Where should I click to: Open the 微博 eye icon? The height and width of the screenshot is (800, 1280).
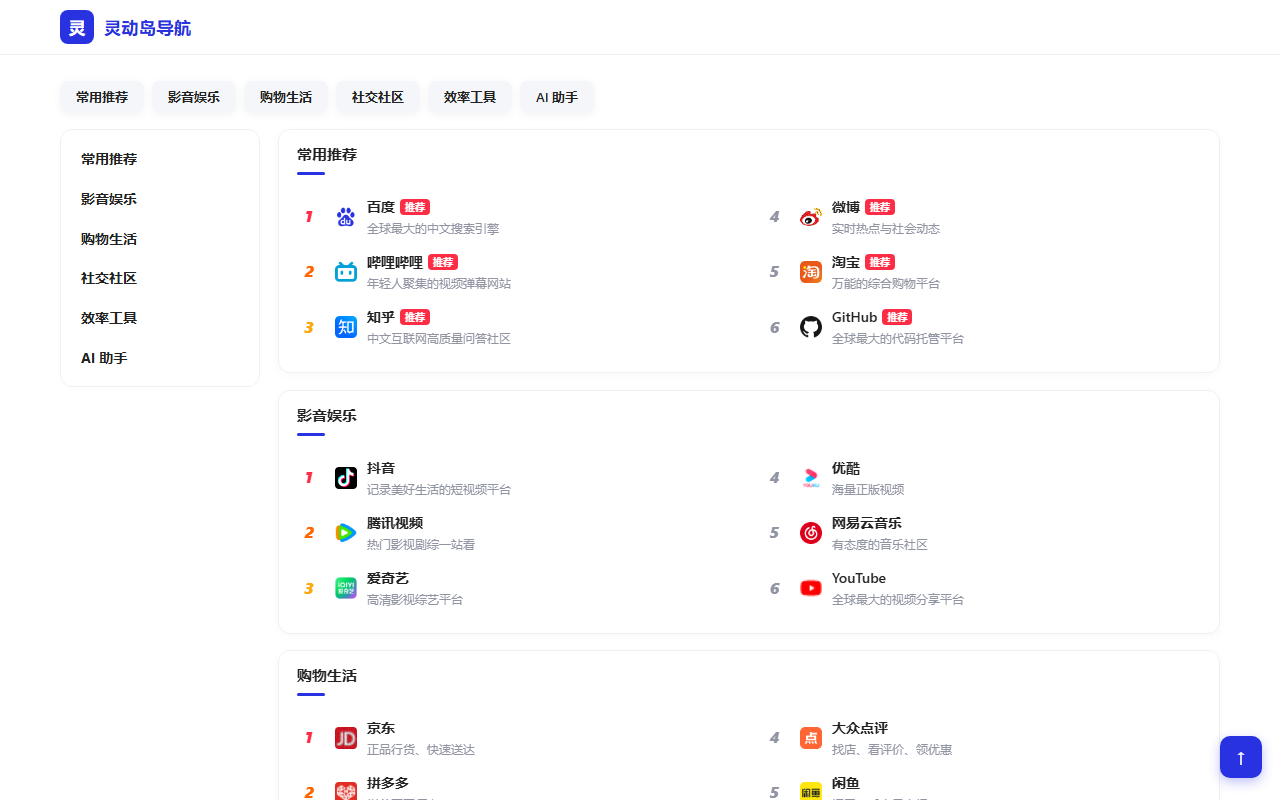pos(811,217)
